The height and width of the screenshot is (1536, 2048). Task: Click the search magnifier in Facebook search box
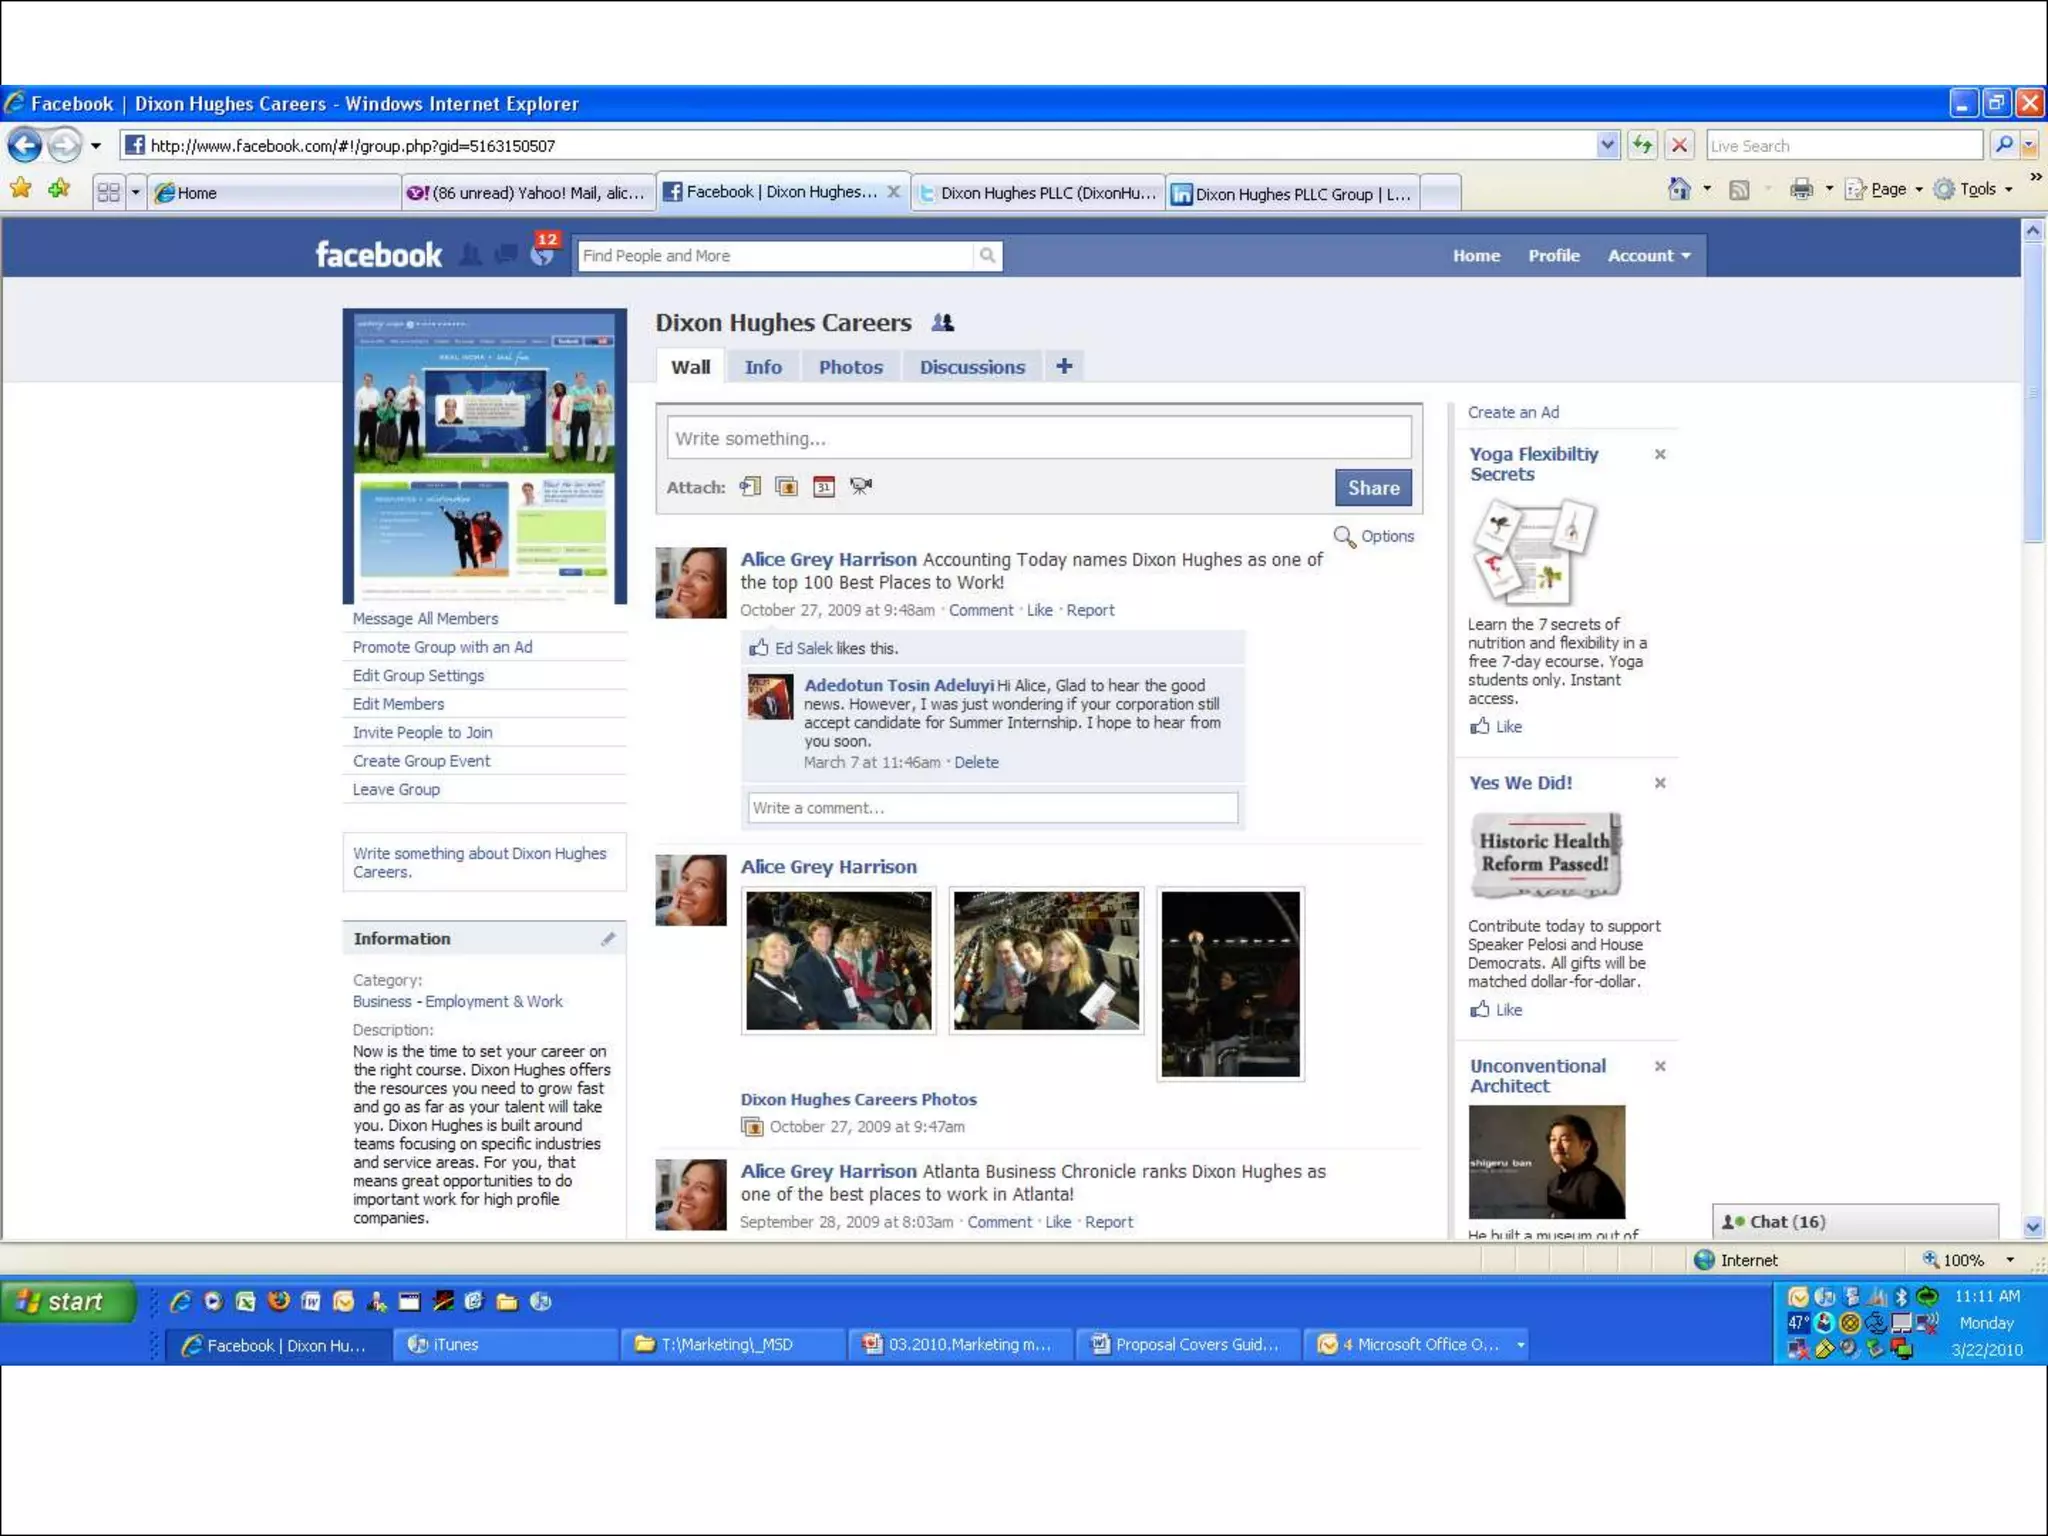pyautogui.click(x=987, y=256)
